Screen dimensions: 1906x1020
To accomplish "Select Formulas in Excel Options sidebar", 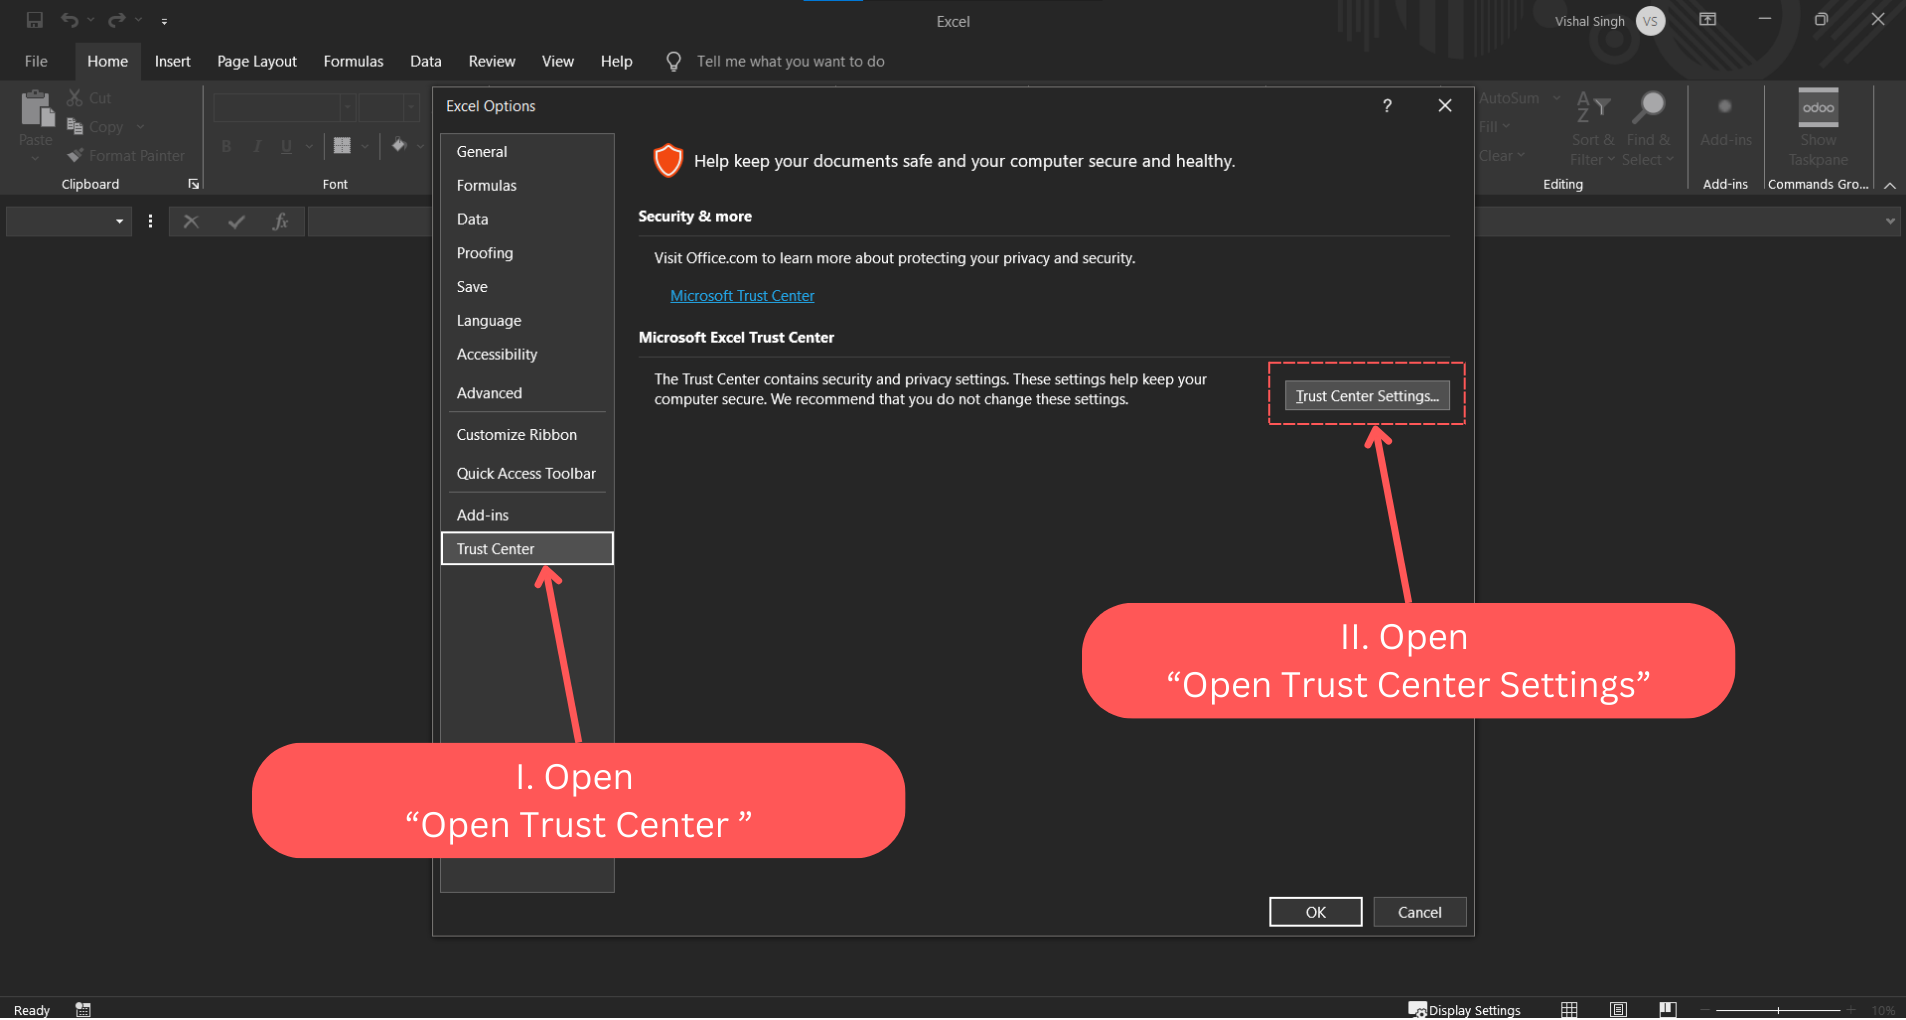I will coord(527,186).
